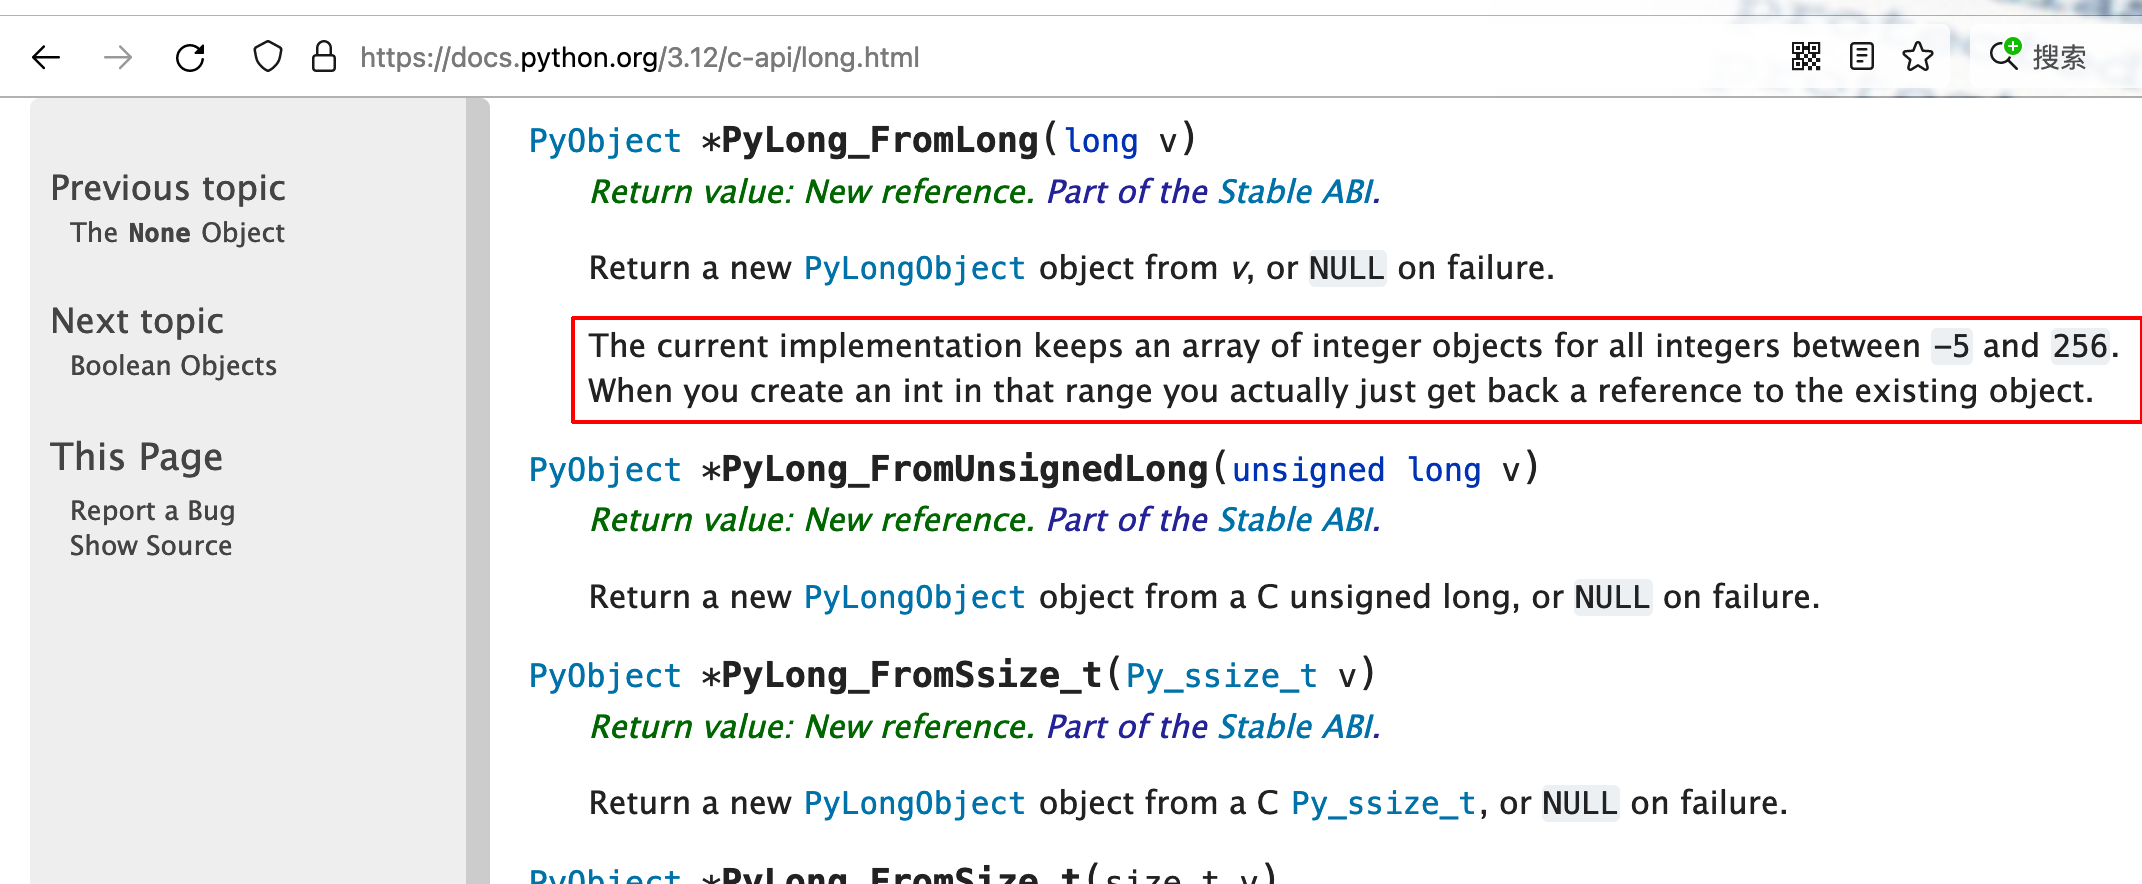Toggle reader view icon

[x=1862, y=57]
